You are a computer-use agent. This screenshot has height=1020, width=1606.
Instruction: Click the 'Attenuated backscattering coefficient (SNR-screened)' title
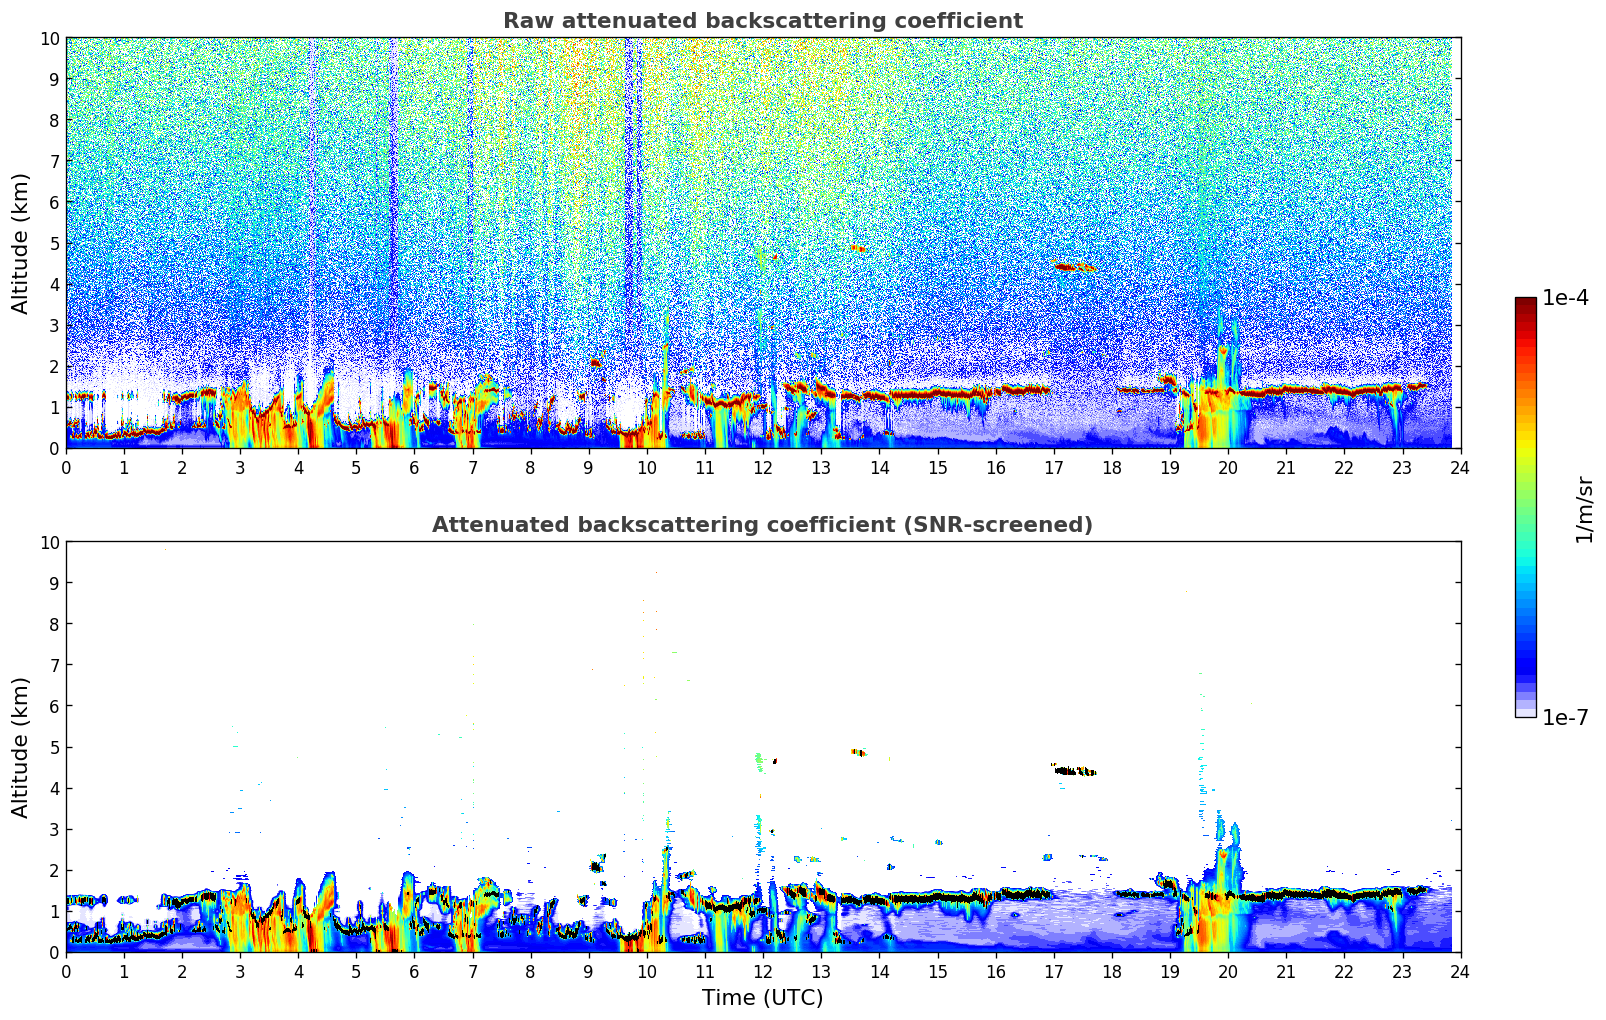coord(762,525)
